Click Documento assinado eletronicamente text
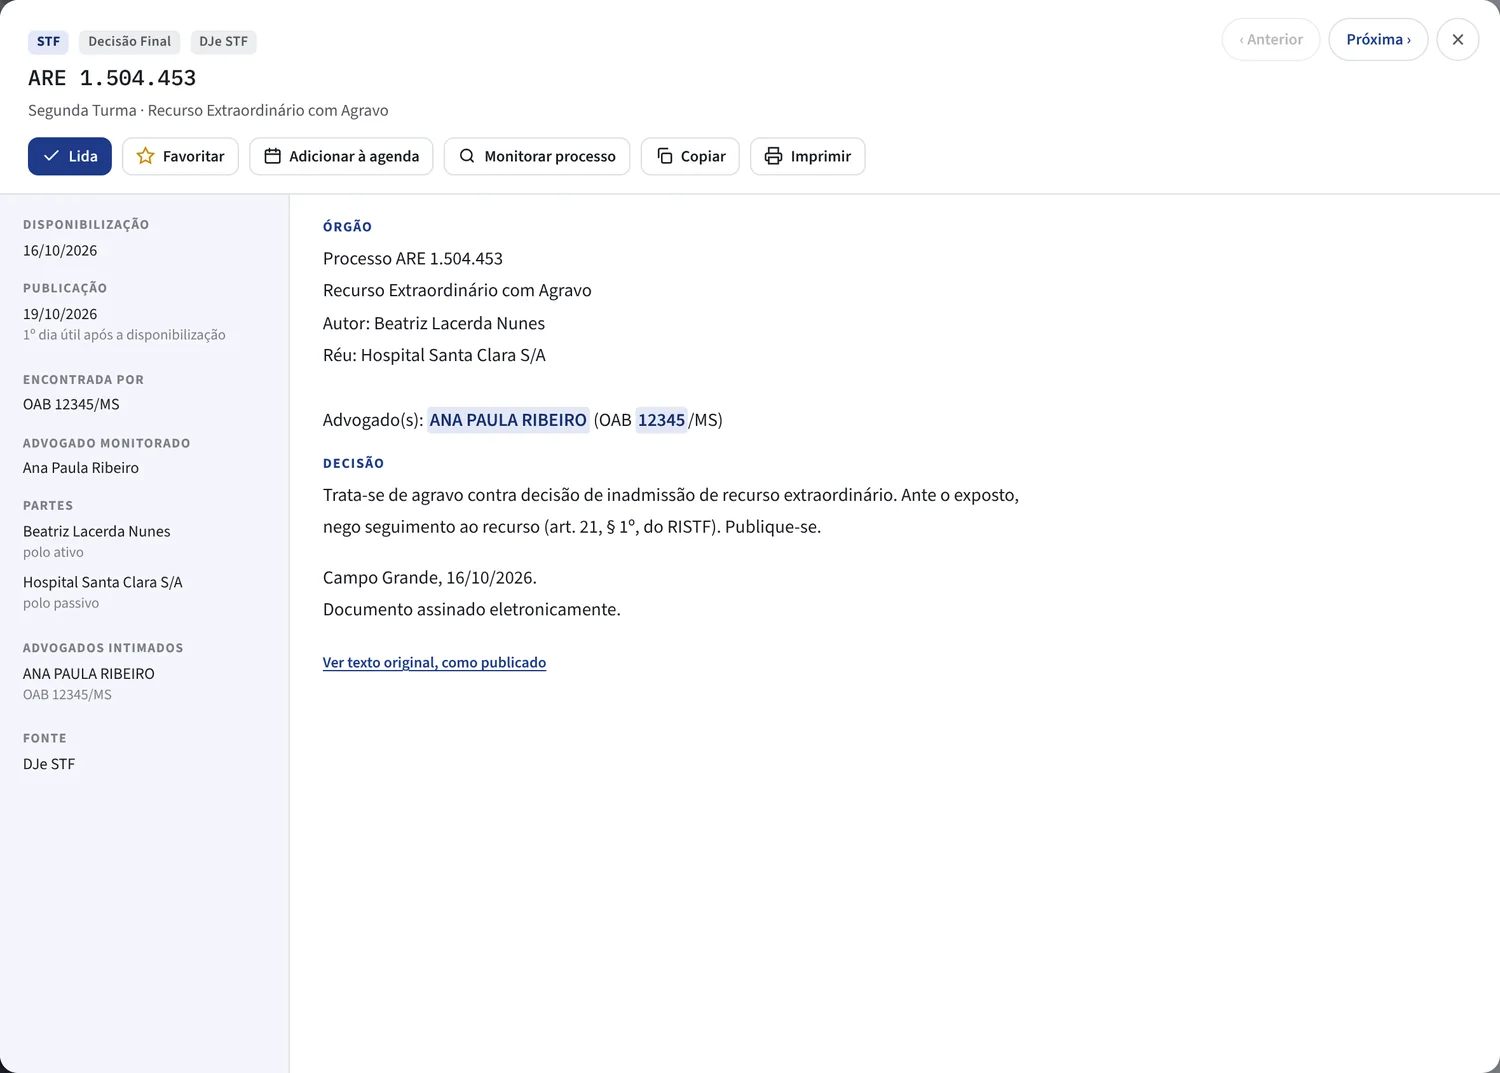 [x=472, y=609]
